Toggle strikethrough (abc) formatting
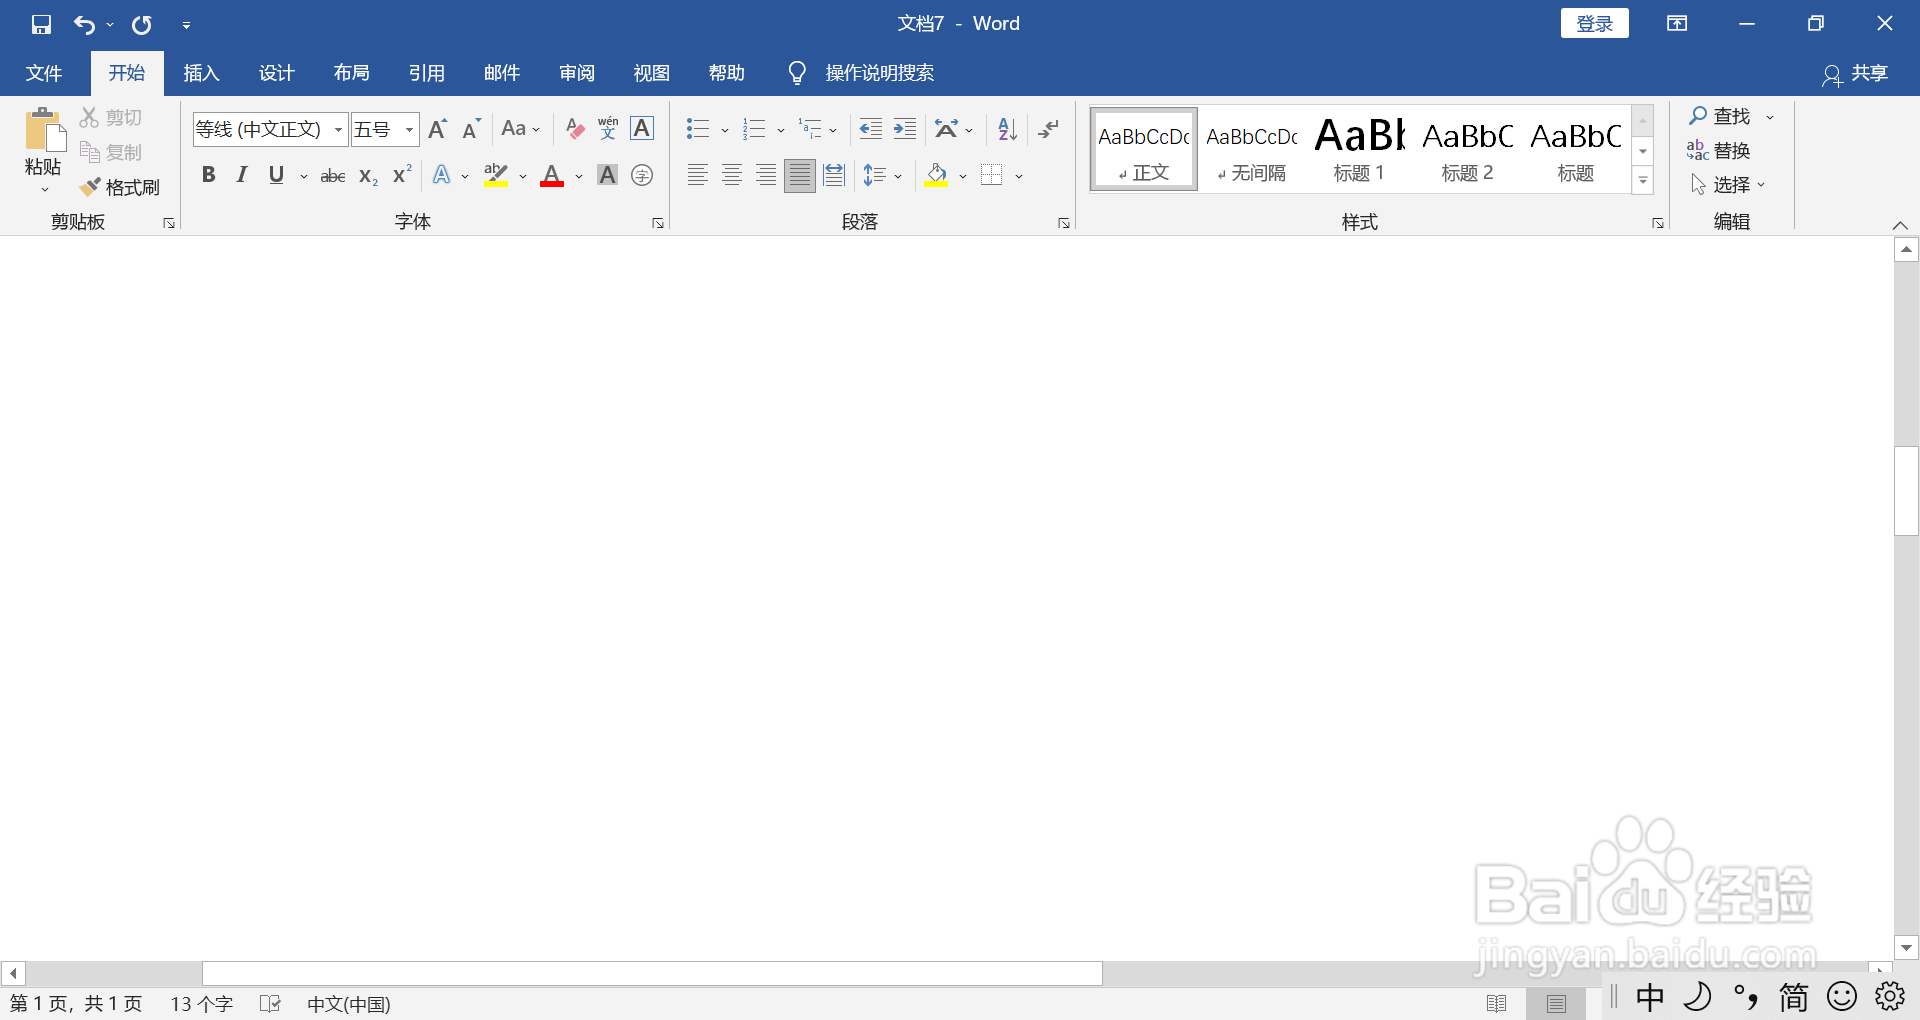 pos(333,176)
